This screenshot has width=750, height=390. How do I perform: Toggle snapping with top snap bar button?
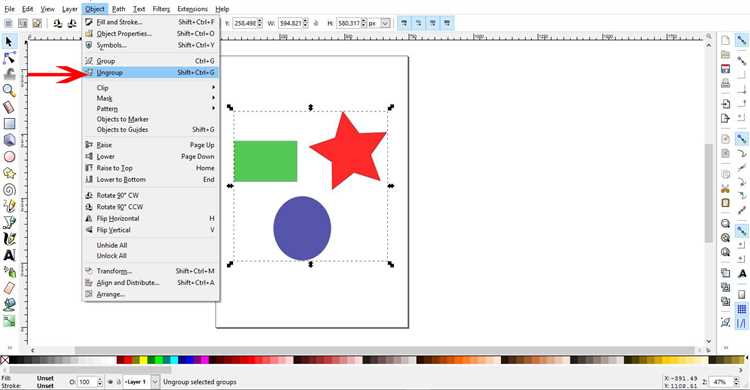741,41
